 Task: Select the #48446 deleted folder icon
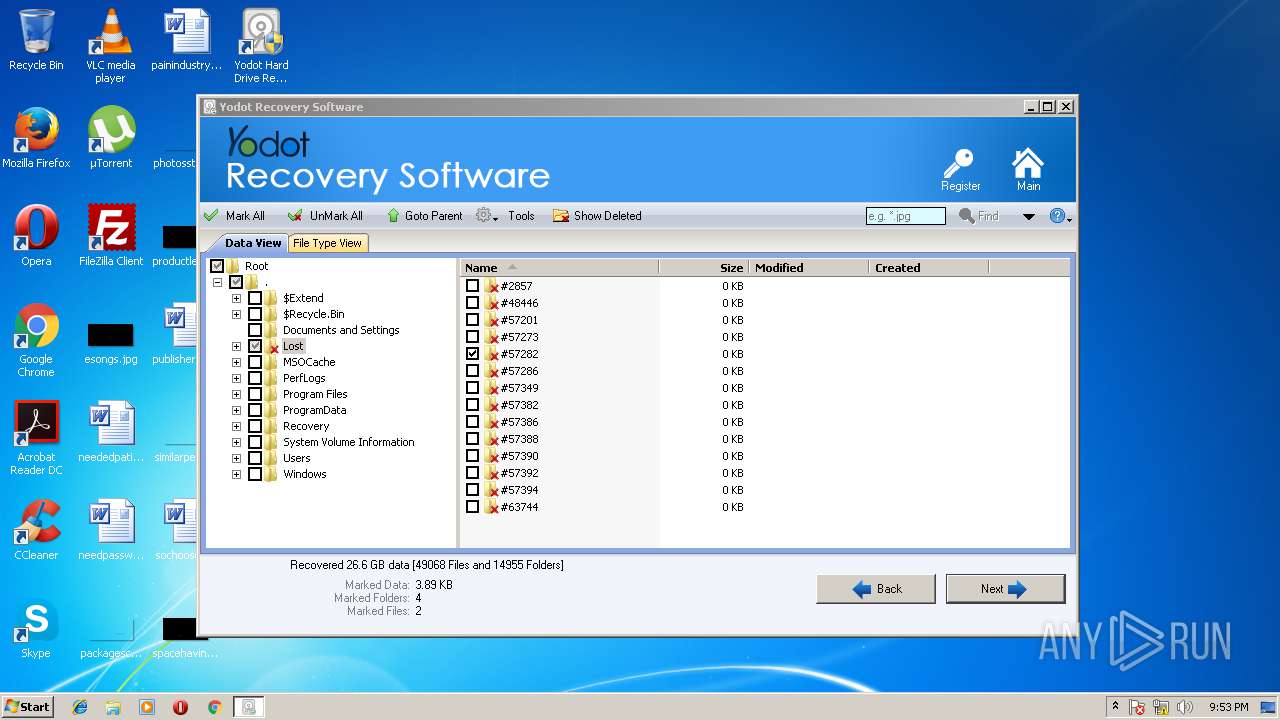click(x=491, y=303)
